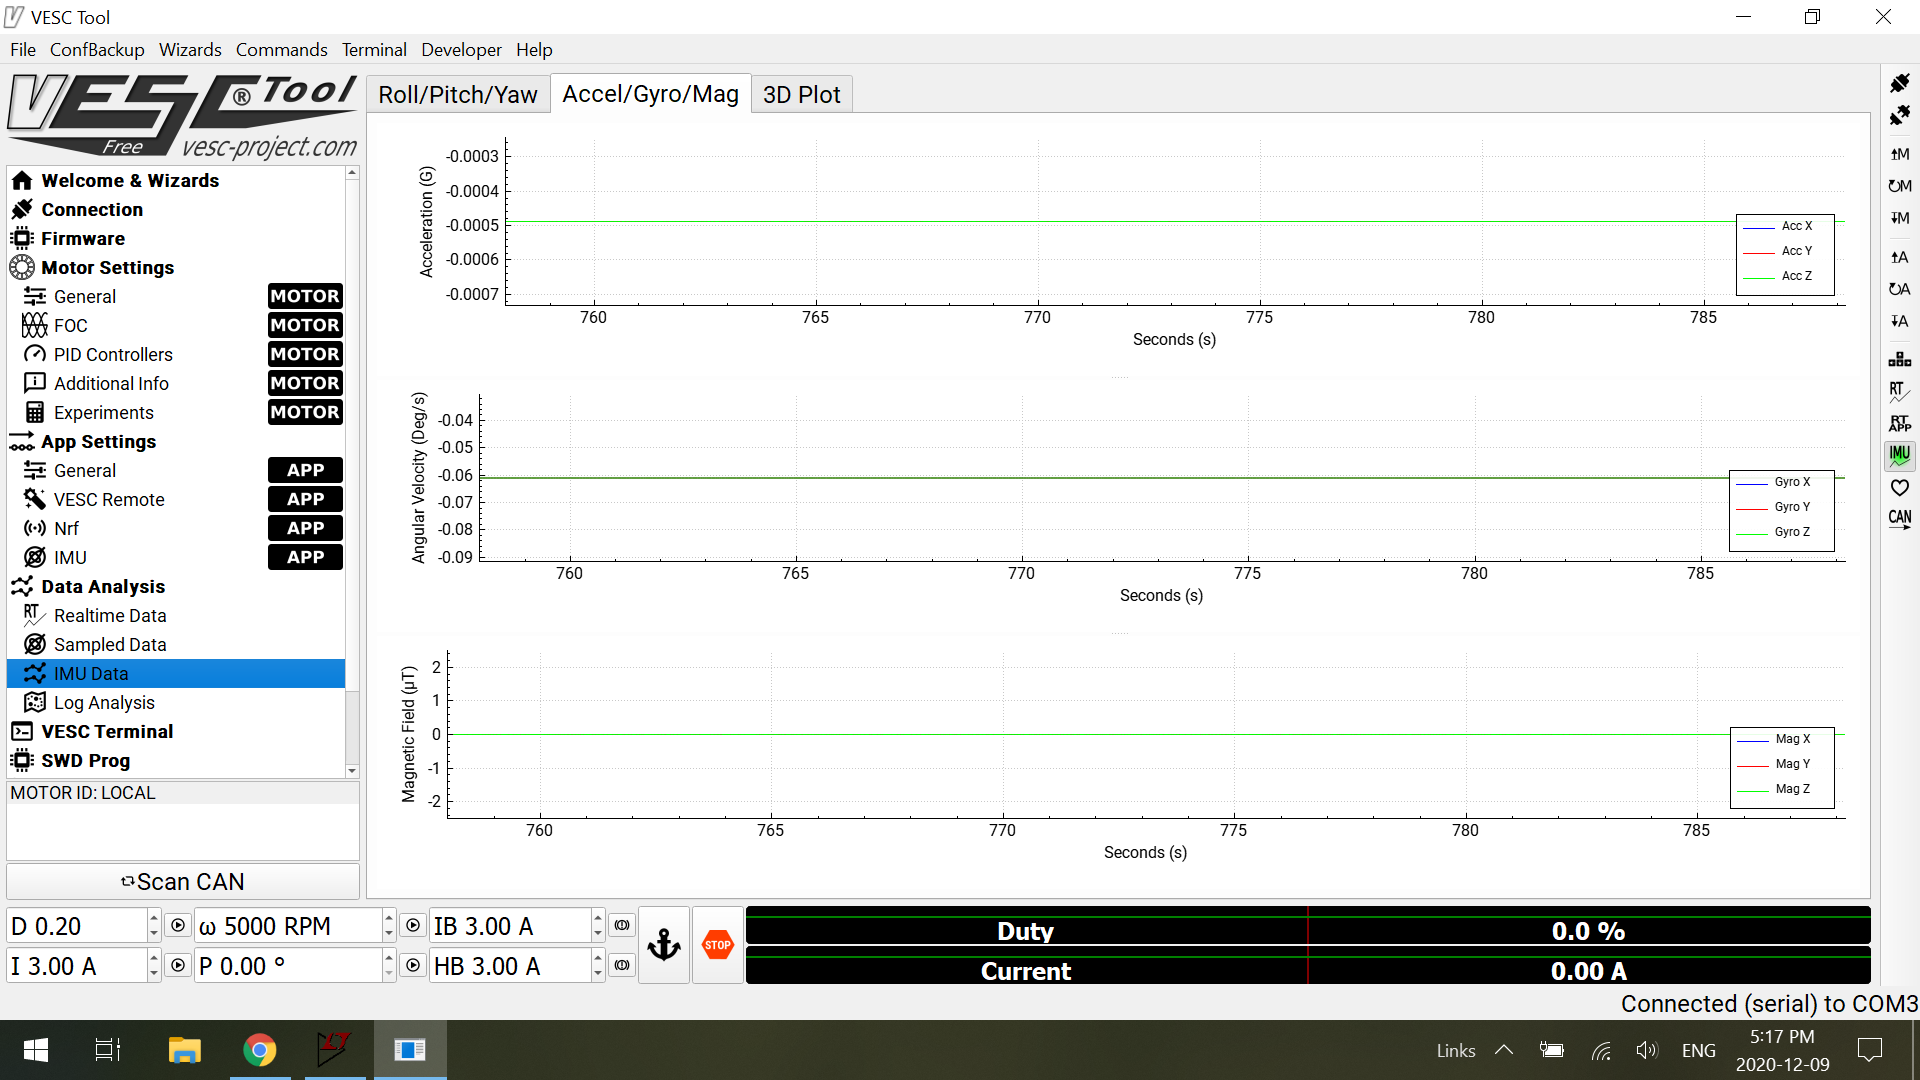Click the connect plug icon at top right
Screen dimensions: 1920x1080
1899,83
